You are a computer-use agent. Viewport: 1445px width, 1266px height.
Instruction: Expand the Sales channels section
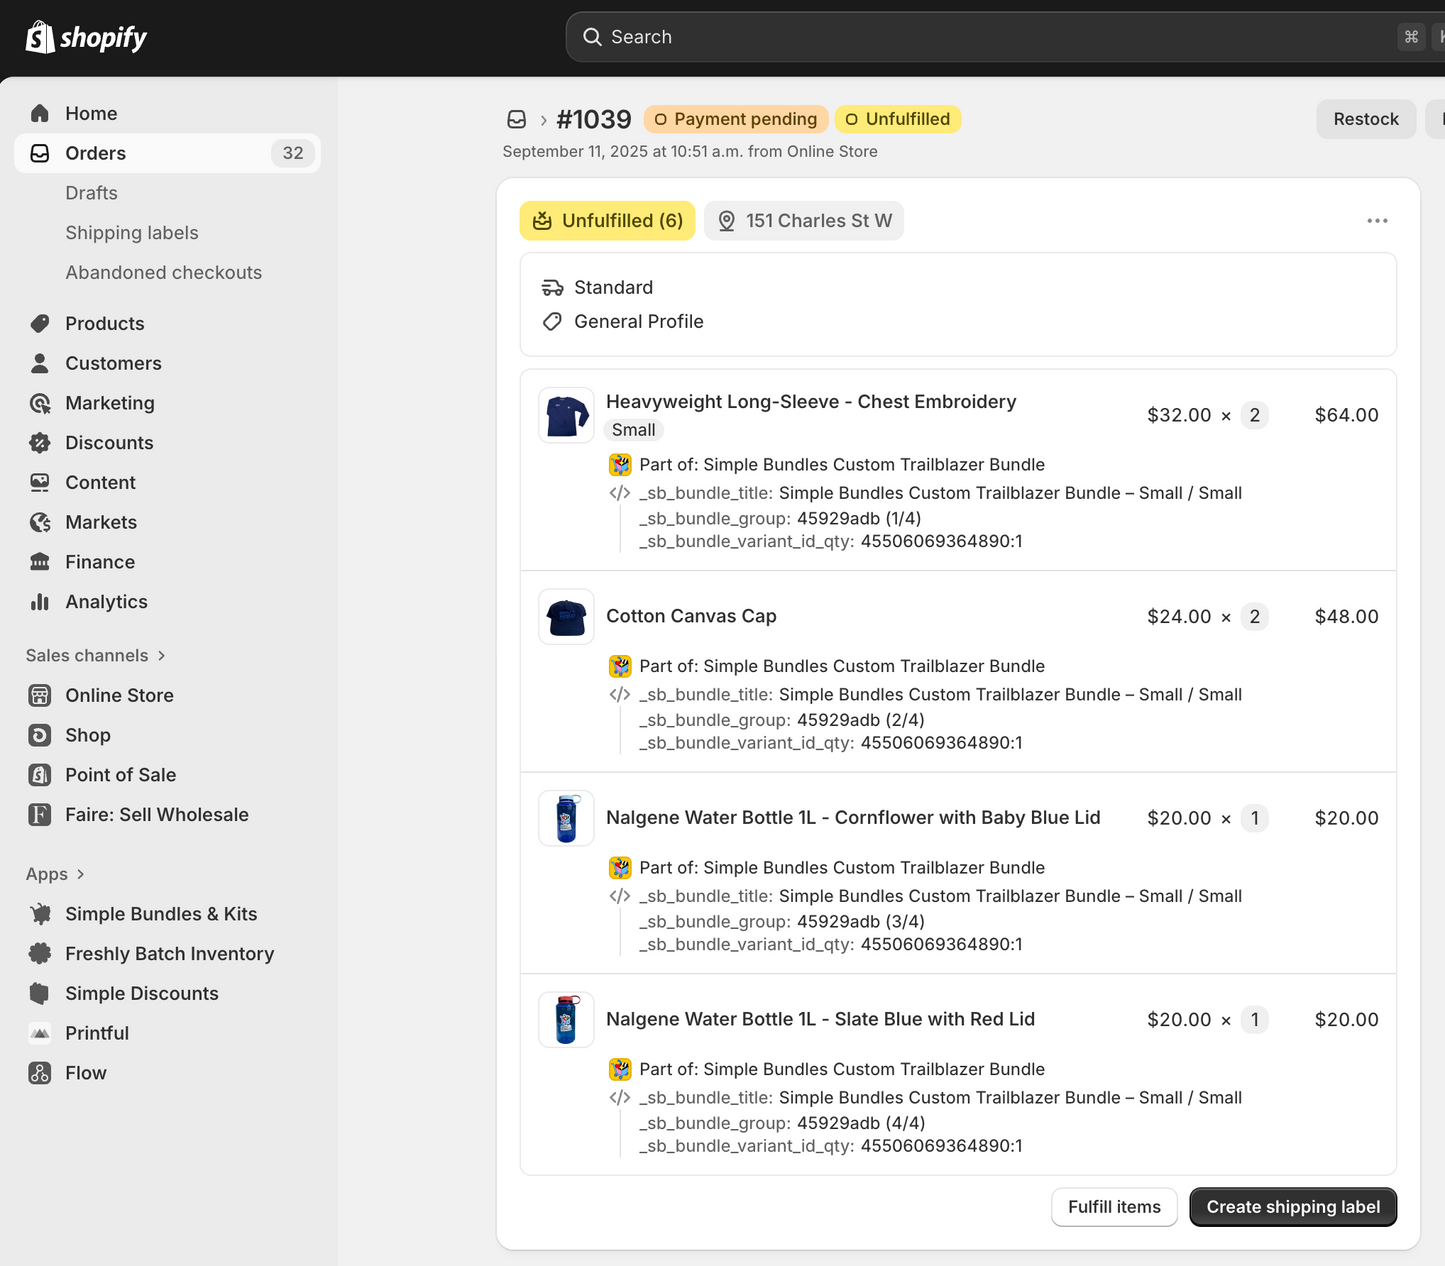(96, 655)
